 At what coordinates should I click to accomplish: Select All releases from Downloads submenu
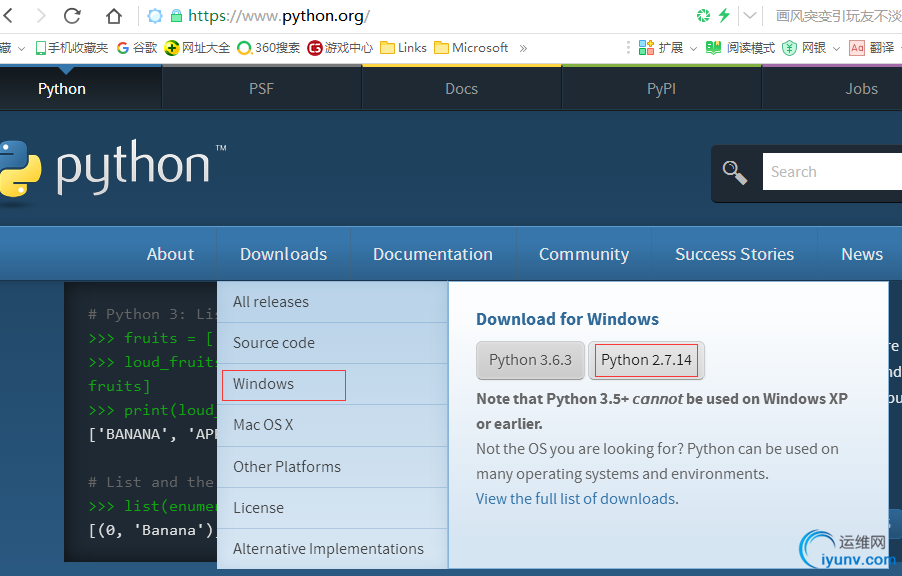(x=332, y=302)
